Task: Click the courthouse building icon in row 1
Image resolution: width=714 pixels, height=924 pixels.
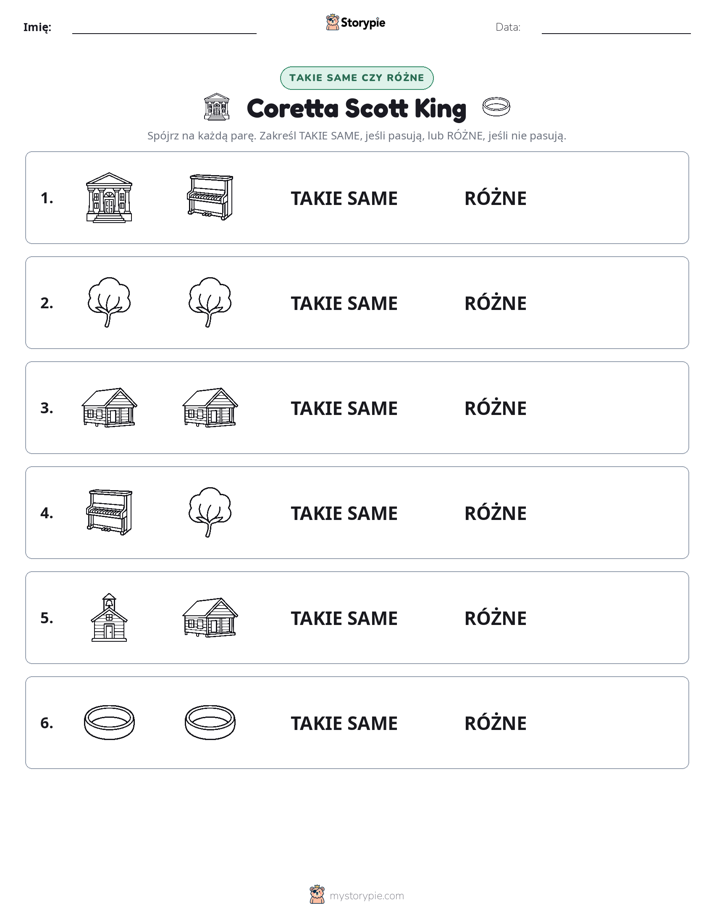Action: 109,197
